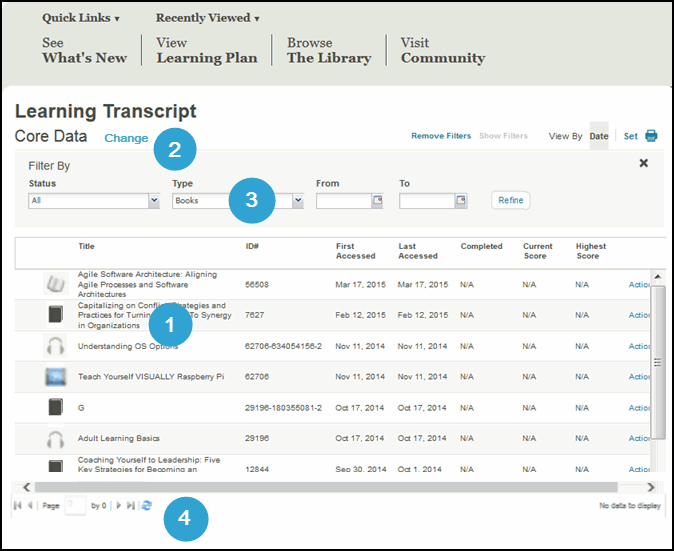Sort by Title column header
Viewport: 674px width, 551px height.
pos(86,246)
